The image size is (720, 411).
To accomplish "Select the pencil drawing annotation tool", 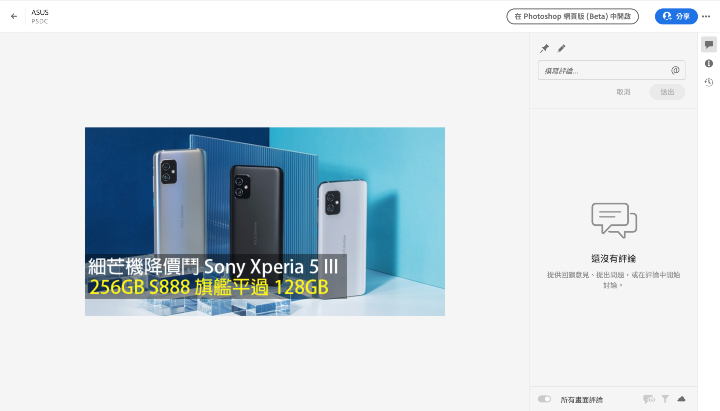I will (x=562, y=48).
